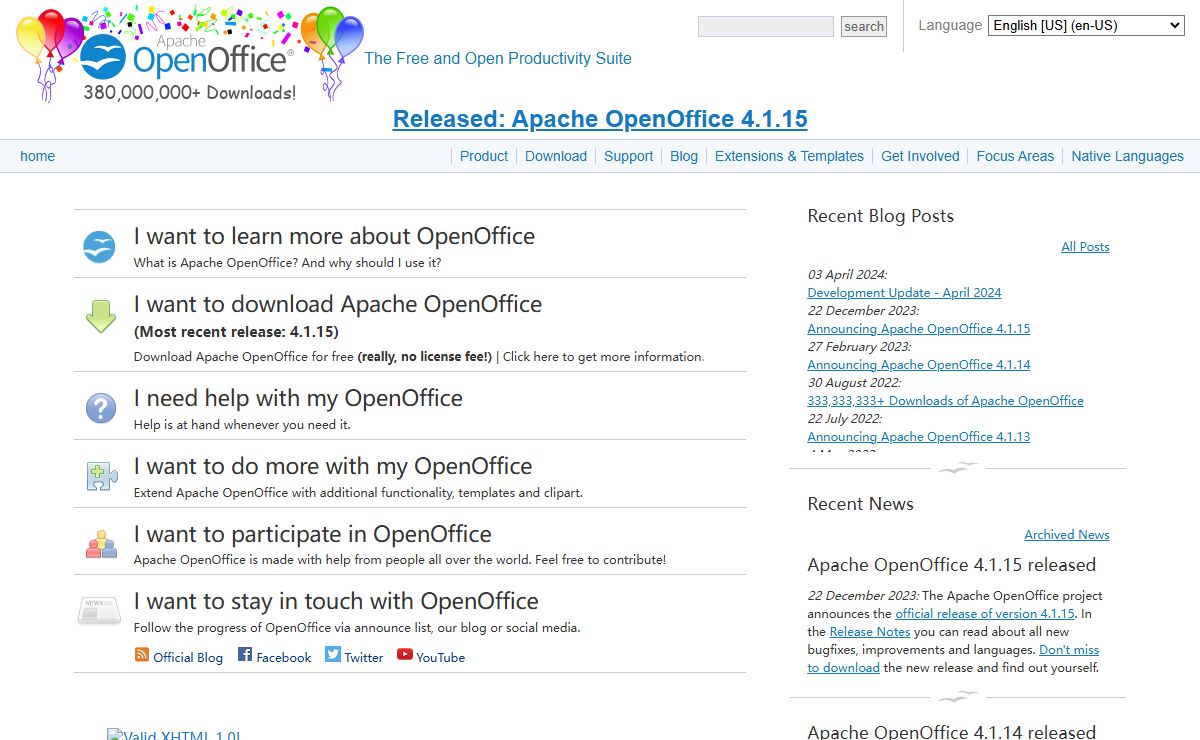Click the green download arrow icon
Image resolution: width=1200 pixels, height=740 pixels.
[x=101, y=315]
